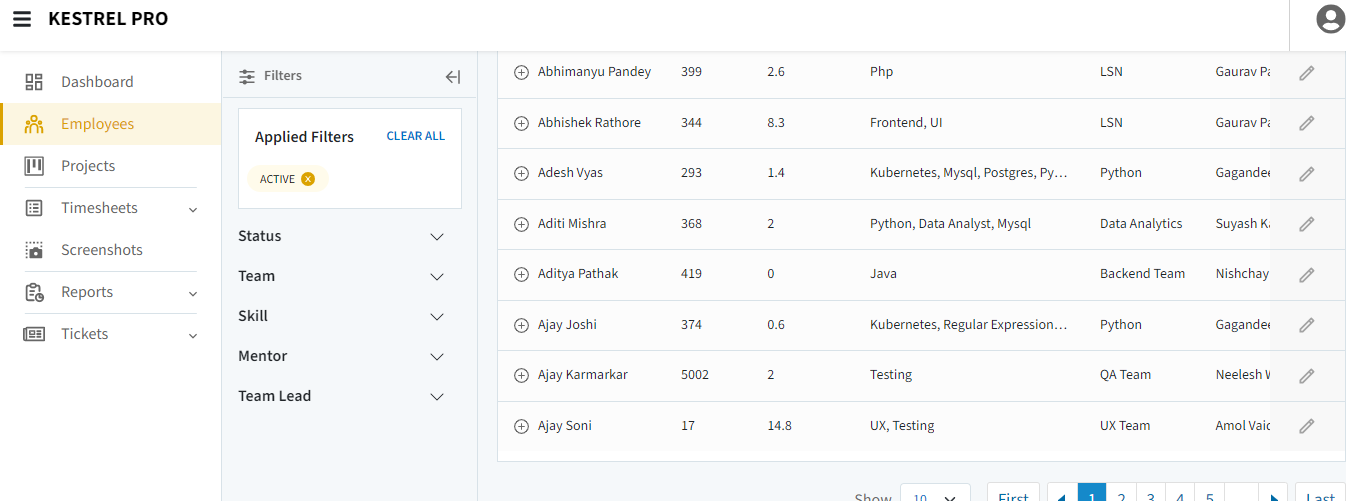Viewport: 1346px width, 501px height.
Task: Click the Projects board icon
Action: 34,166
